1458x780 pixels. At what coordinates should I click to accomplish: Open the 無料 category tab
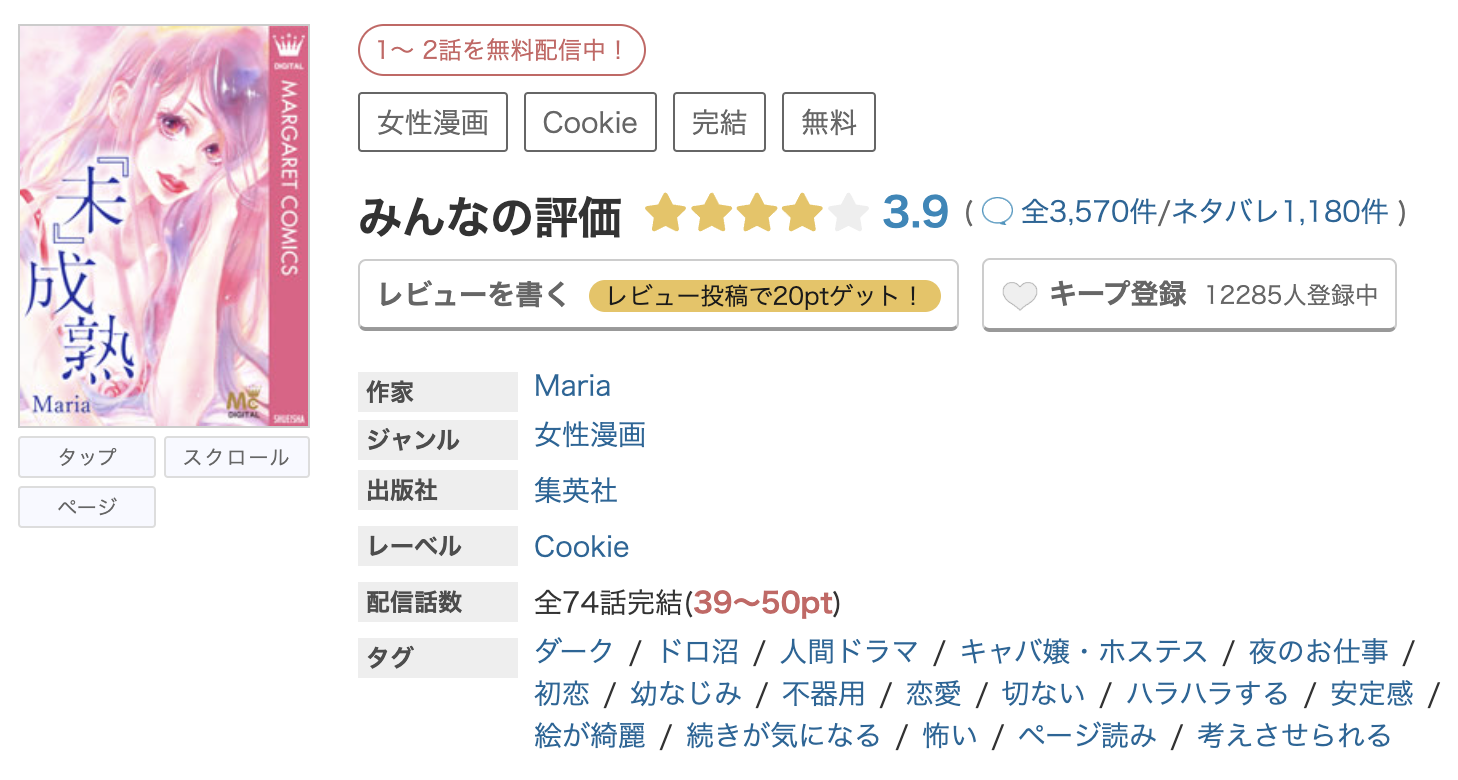[x=828, y=121]
